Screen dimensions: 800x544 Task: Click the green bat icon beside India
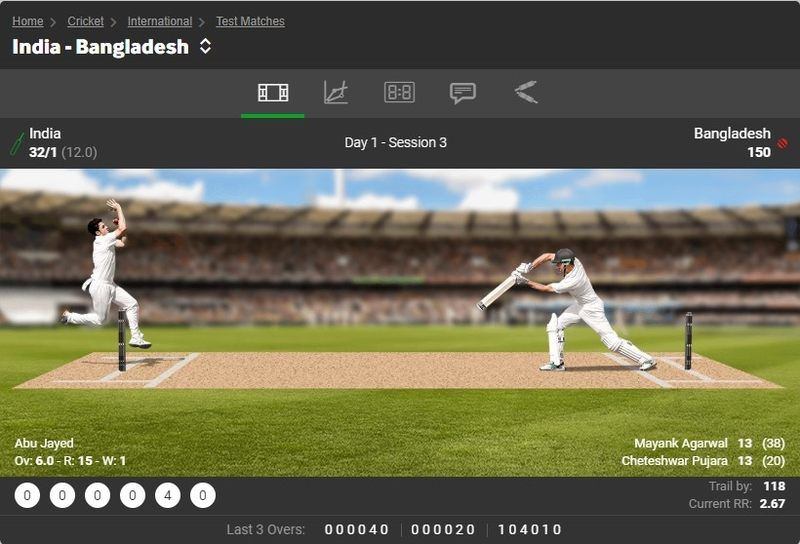pyautogui.click(x=17, y=144)
